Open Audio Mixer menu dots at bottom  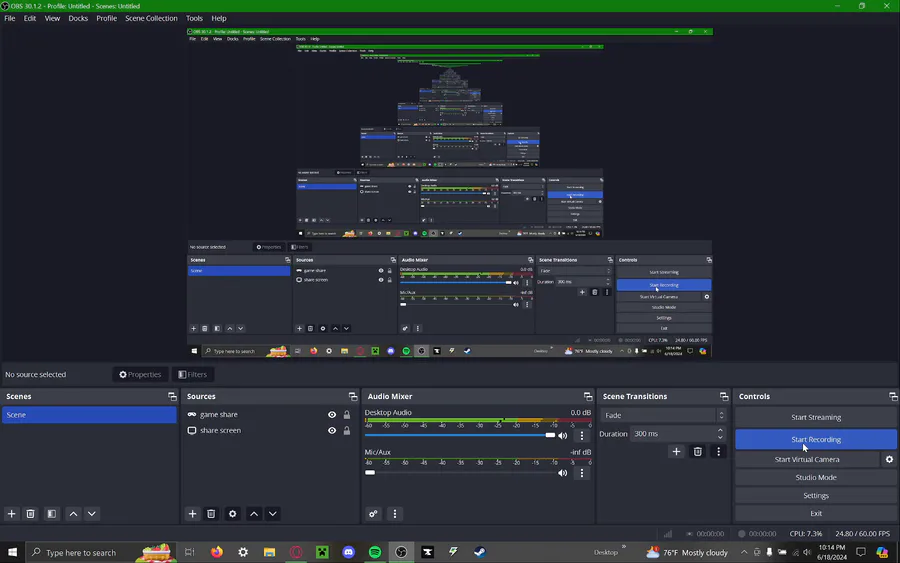click(394, 514)
